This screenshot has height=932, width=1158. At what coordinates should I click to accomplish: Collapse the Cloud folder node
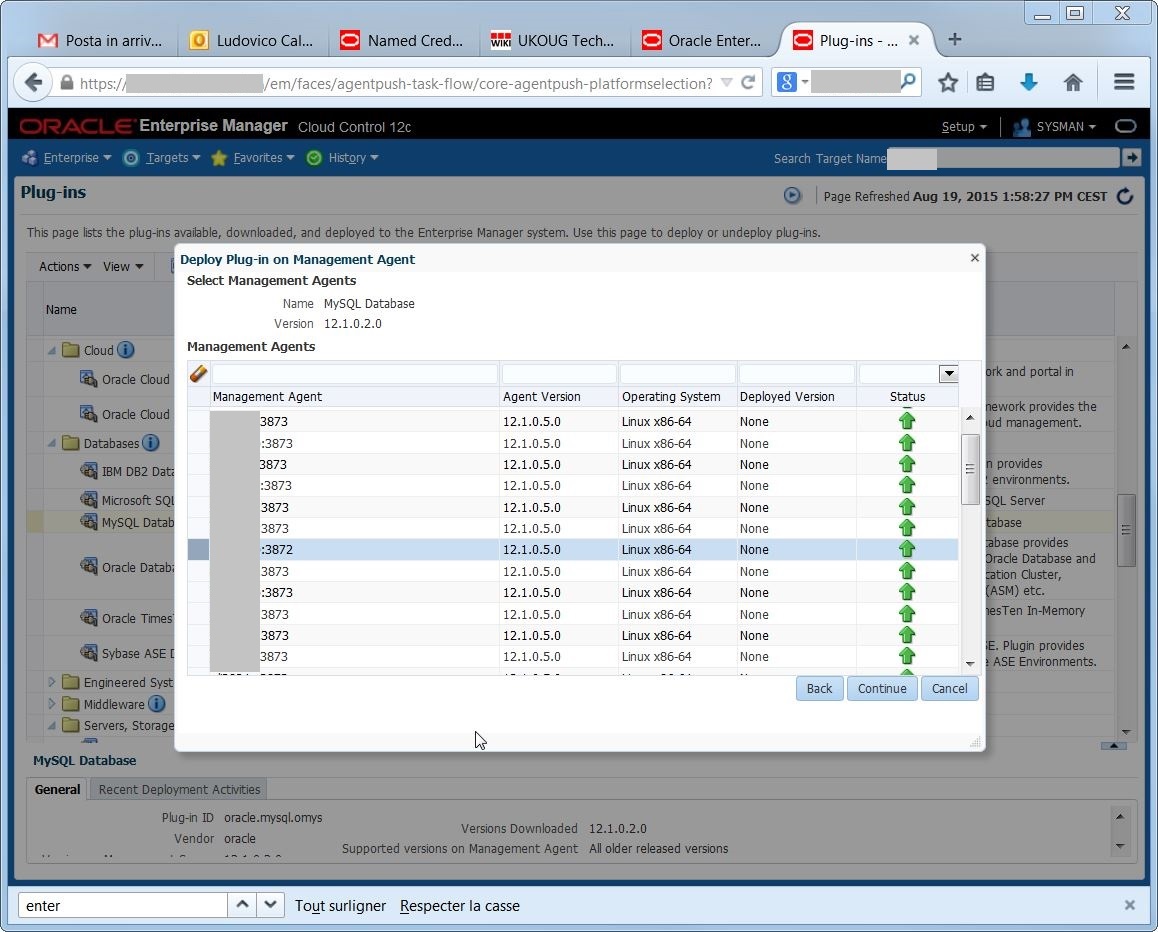pyautogui.click(x=52, y=350)
